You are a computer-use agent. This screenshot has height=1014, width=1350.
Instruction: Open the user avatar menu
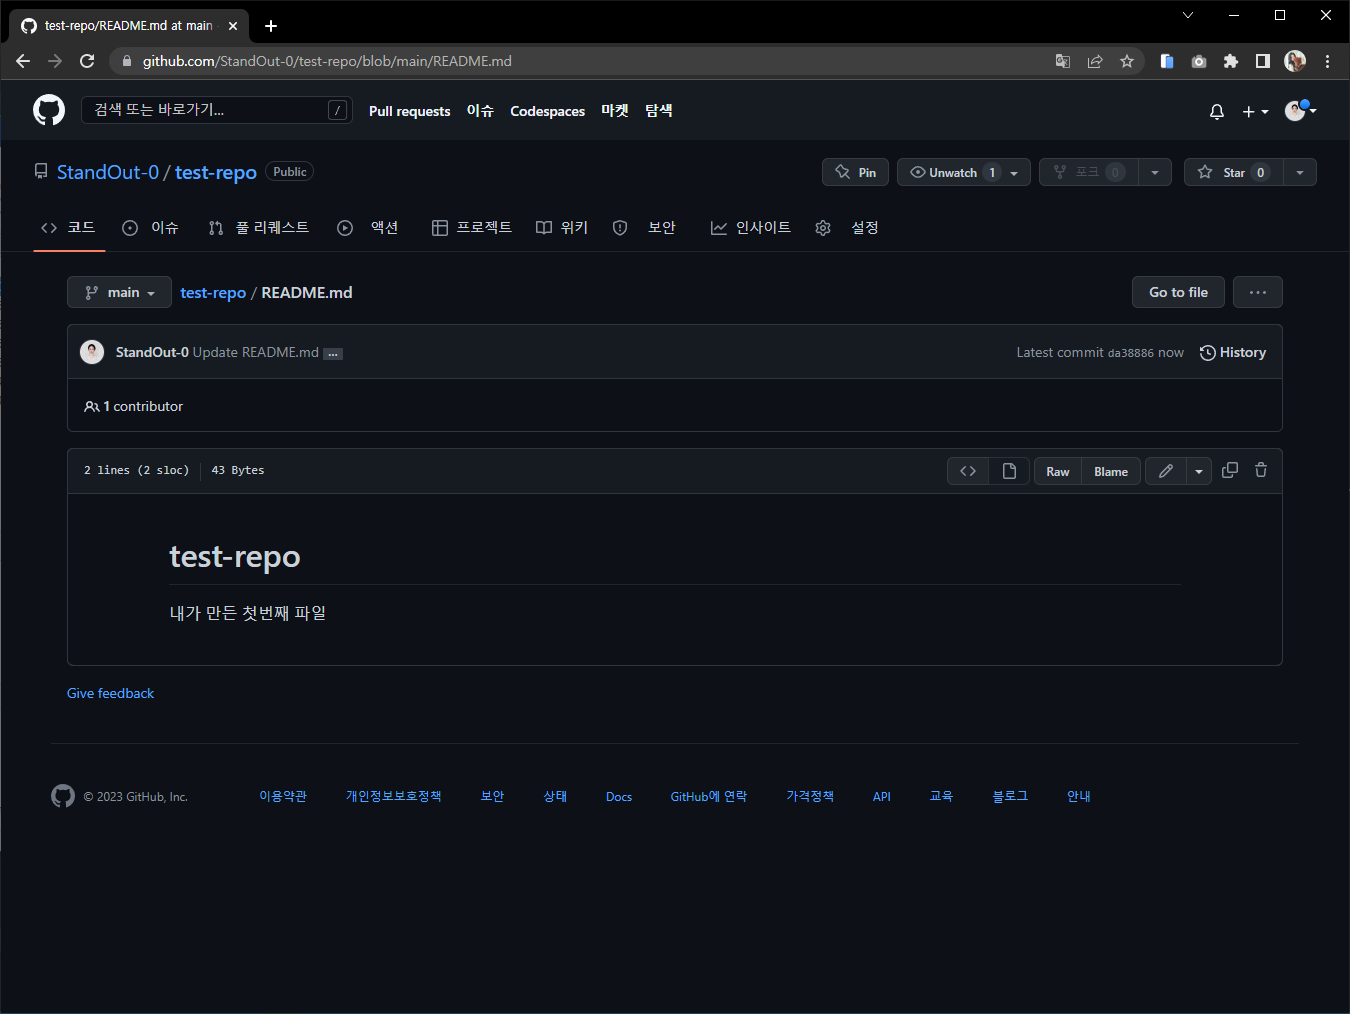[1300, 110]
